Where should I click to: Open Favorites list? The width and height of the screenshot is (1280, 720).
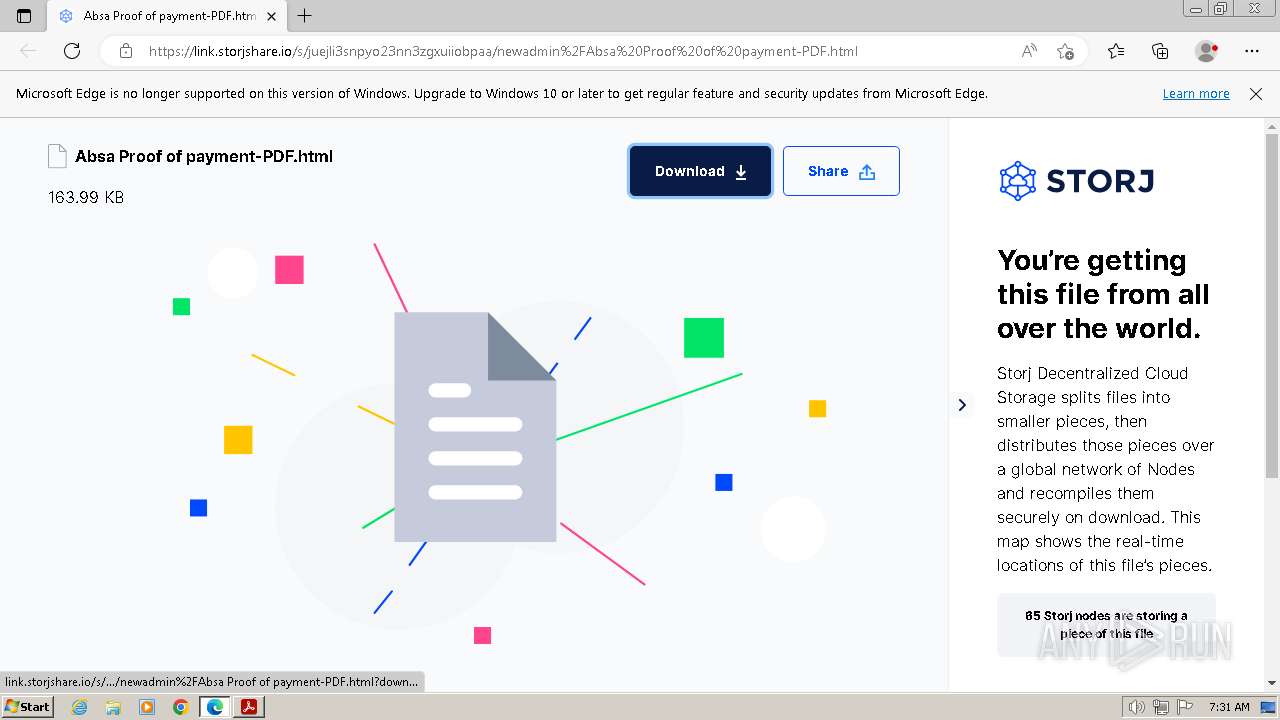click(x=1116, y=51)
